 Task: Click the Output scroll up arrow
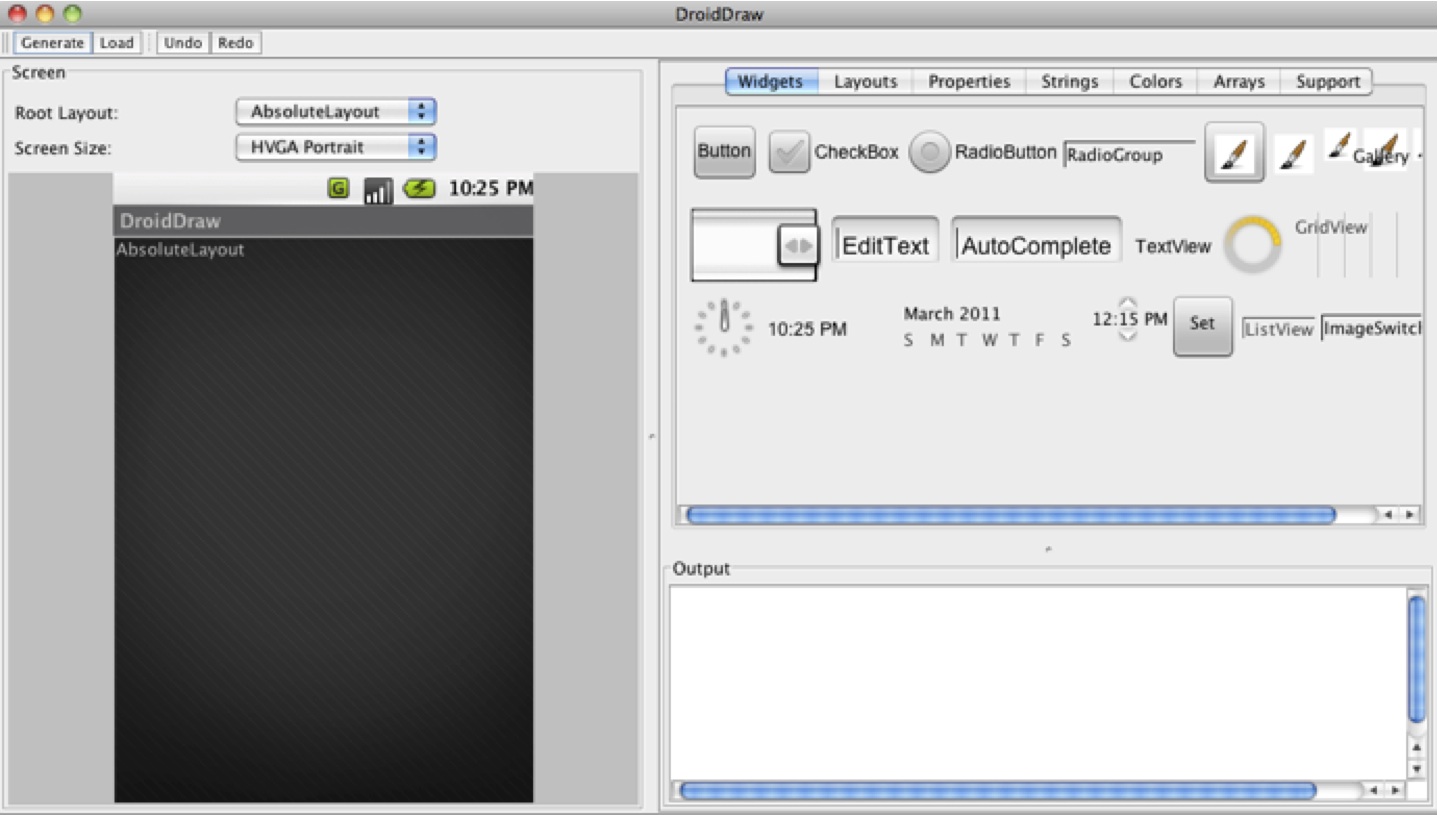(1416, 748)
